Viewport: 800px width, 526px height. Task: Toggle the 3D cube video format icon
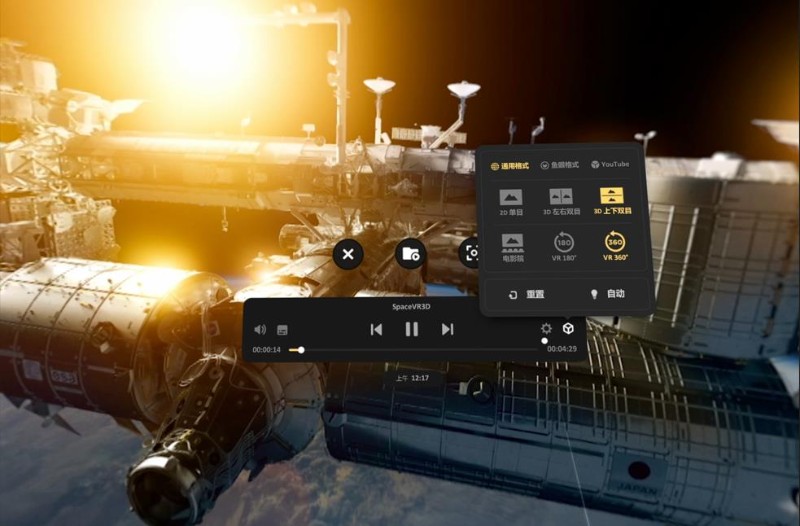[568, 329]
